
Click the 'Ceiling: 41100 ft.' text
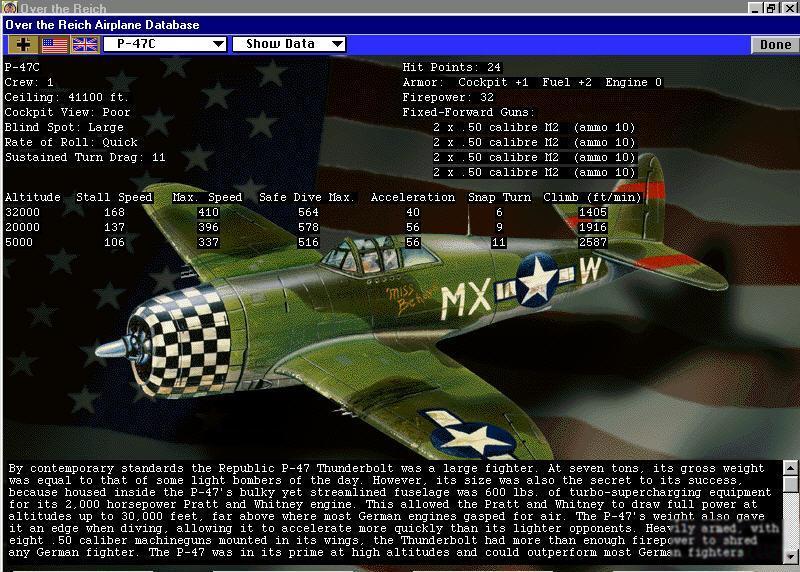(66, 97)
